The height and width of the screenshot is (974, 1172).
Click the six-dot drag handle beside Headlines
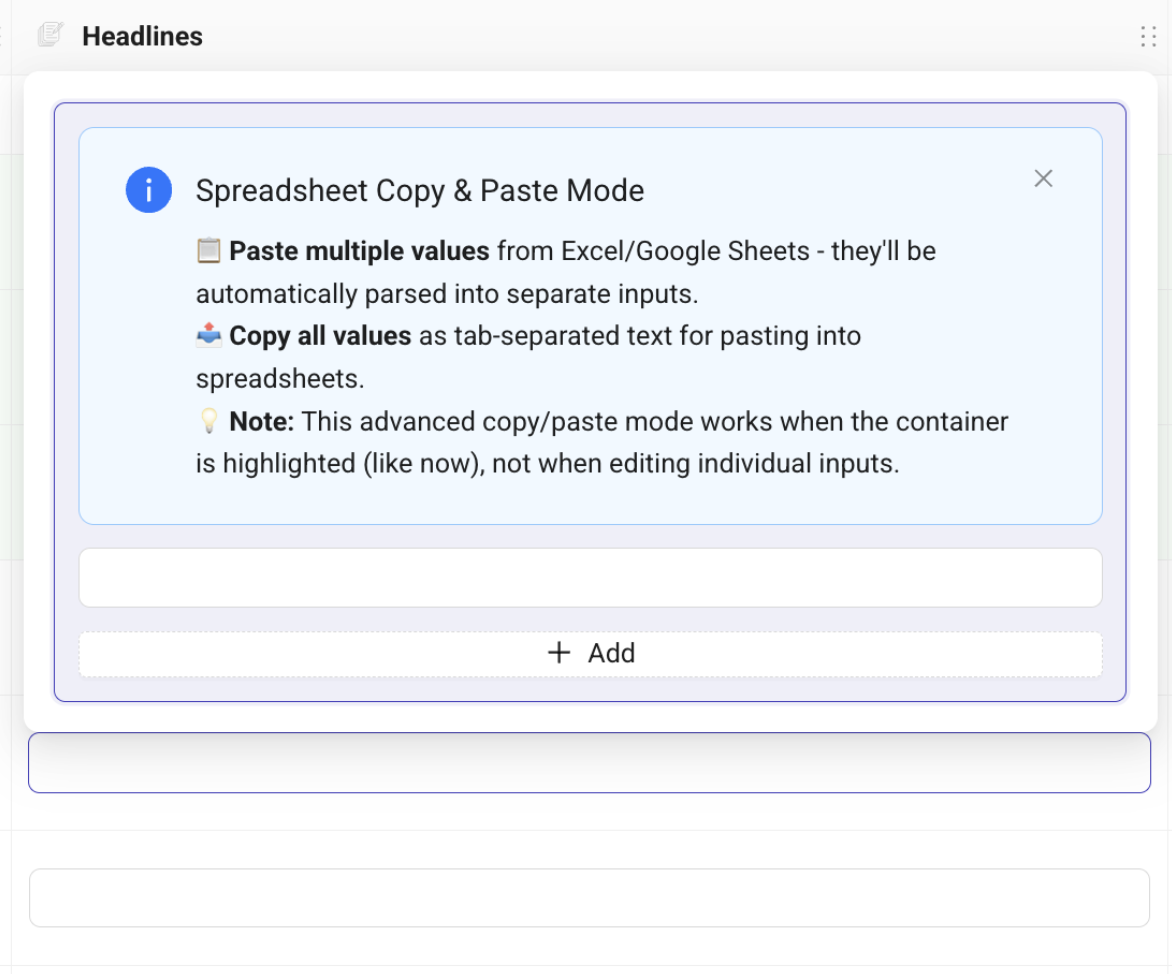[1147, 37]
